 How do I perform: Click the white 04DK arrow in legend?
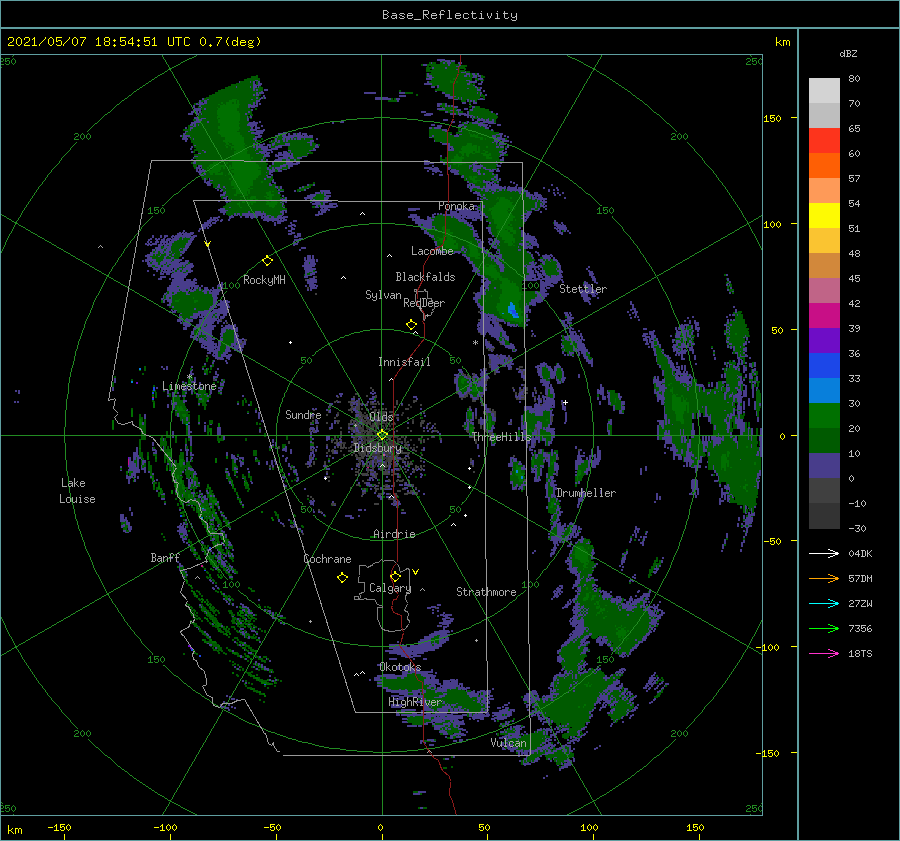[824, 553]
